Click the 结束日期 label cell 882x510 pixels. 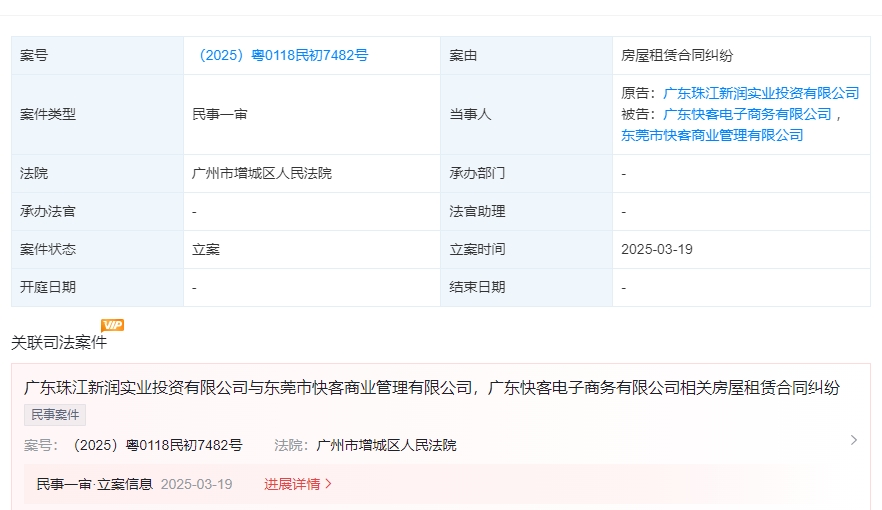(526, 287)
